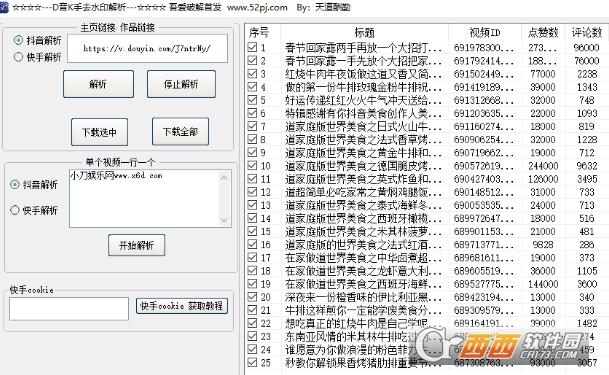Uncheck the checkbox for row 18
The width and height of the screenshot is (609, 375).
click(x=252, y=271)
